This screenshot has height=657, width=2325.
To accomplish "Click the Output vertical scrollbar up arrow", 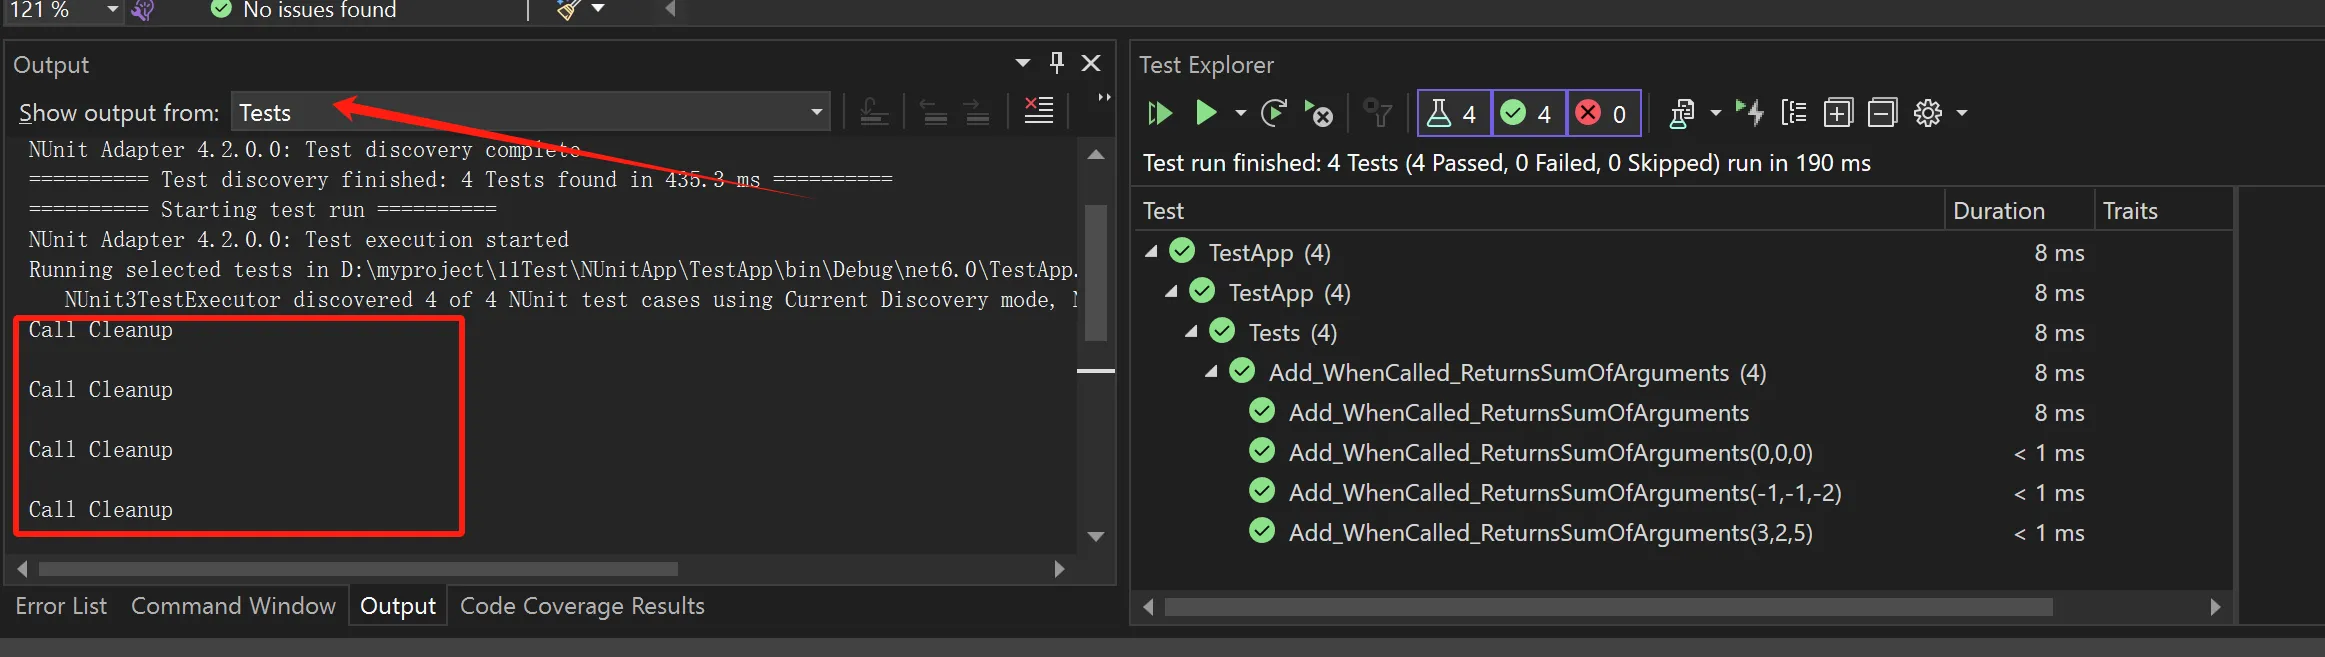I will [1096, 155].
